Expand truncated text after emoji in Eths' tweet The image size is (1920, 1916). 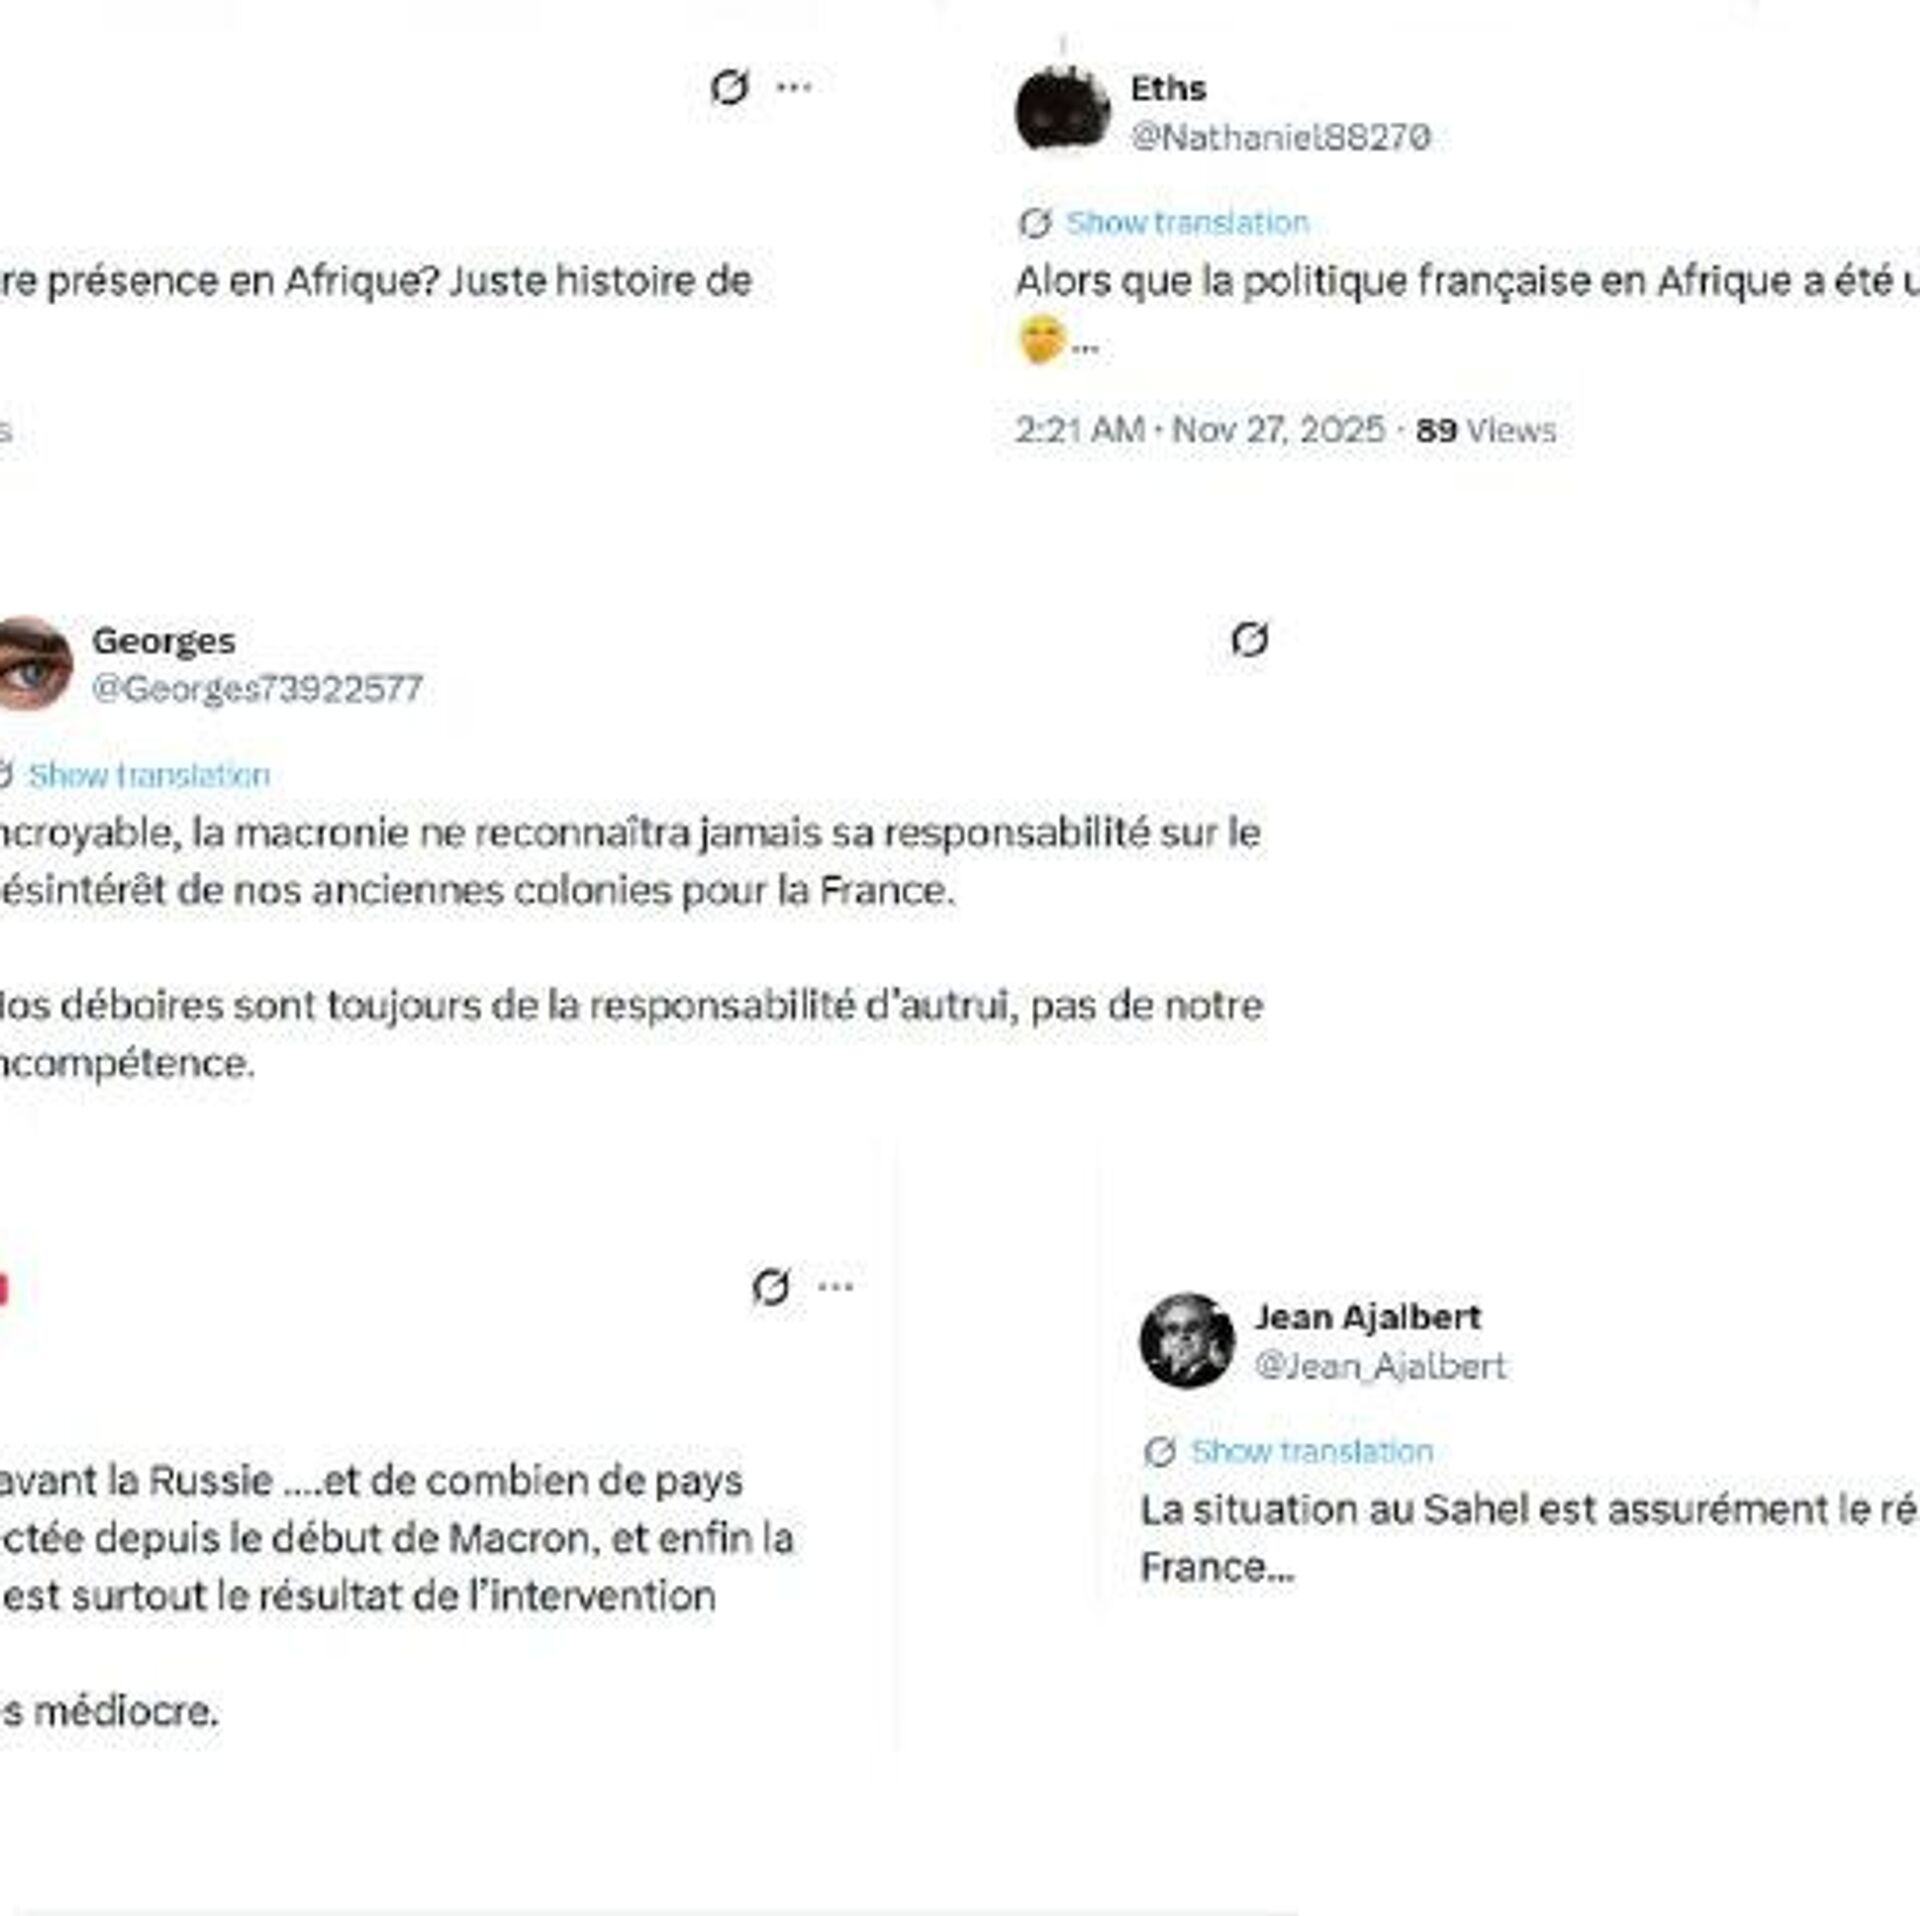[1085, 348]
